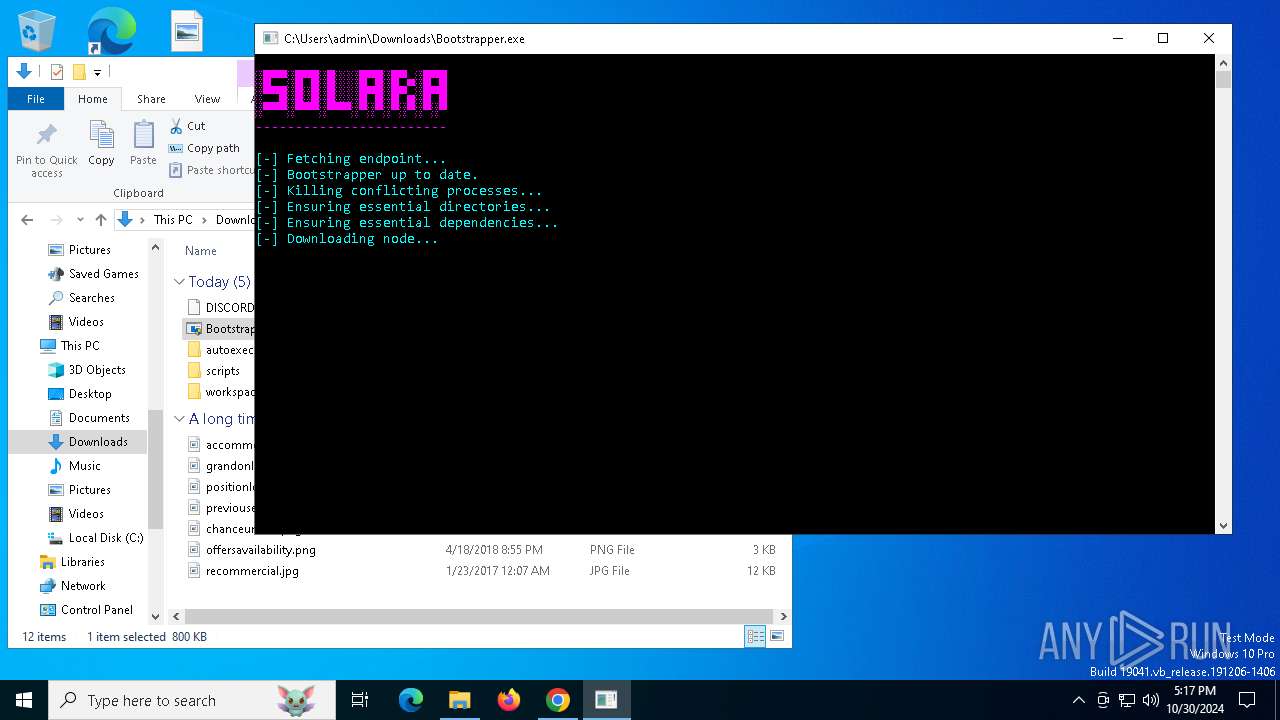
Task: Switch to the Share ribbon tab
Action: tap(151, 99)
